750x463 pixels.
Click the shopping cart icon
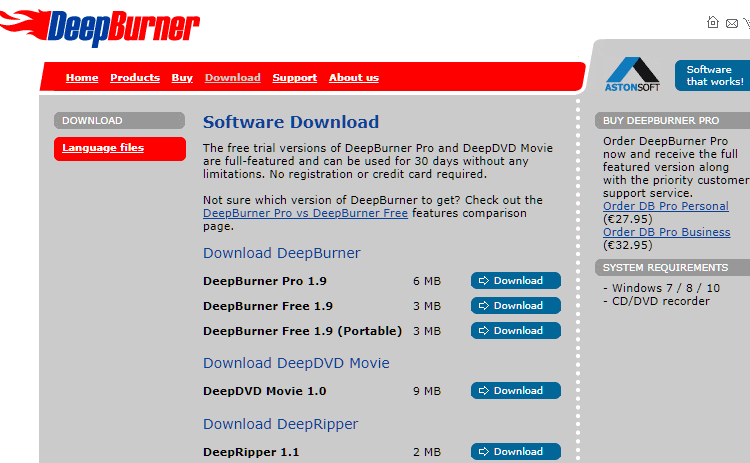(747, 22)
